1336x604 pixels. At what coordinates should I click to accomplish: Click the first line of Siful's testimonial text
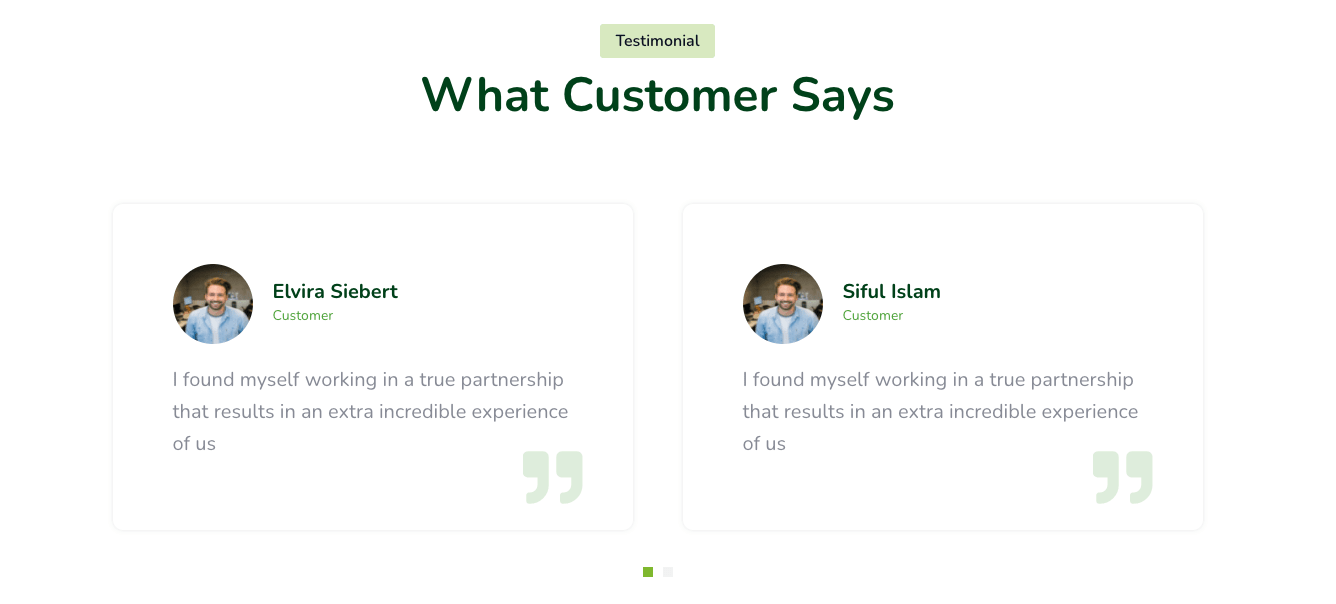point(938,380)
